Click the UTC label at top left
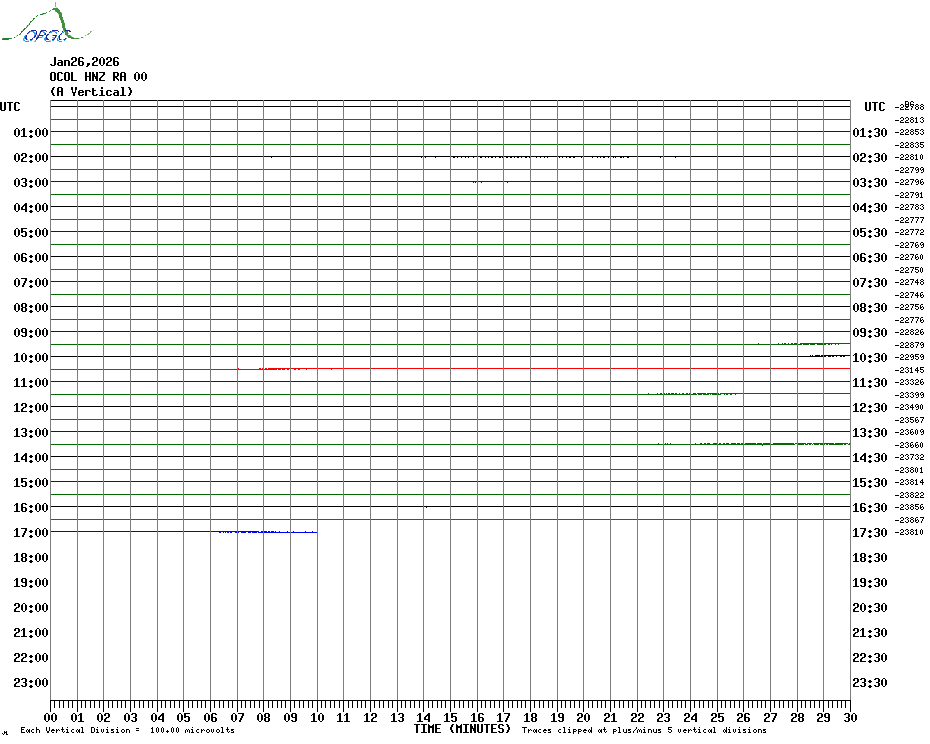This screenshot has width=930, height=744. [x=10, y=107]
